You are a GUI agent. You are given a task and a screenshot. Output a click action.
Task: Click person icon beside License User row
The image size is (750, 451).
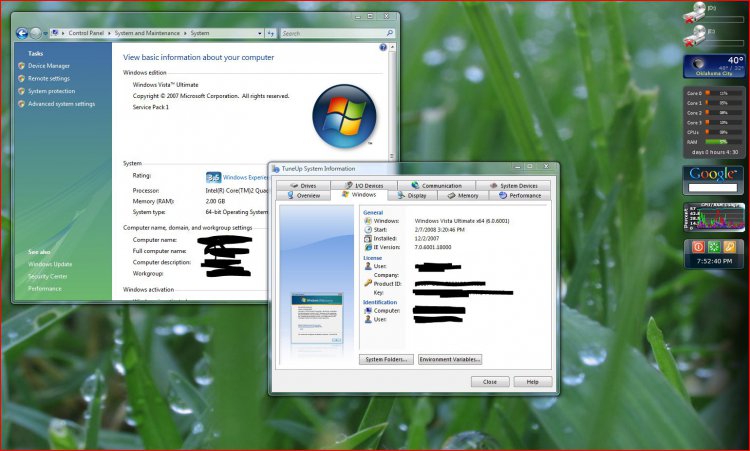tap(368, 266)
